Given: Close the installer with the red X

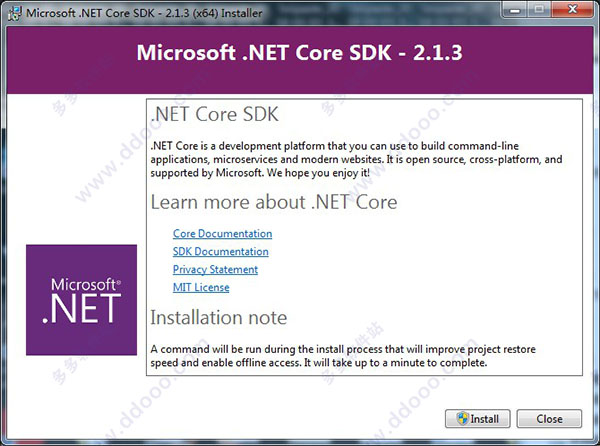Looking at the screenshot, I should pyautogui.click(x=572, y=10).
